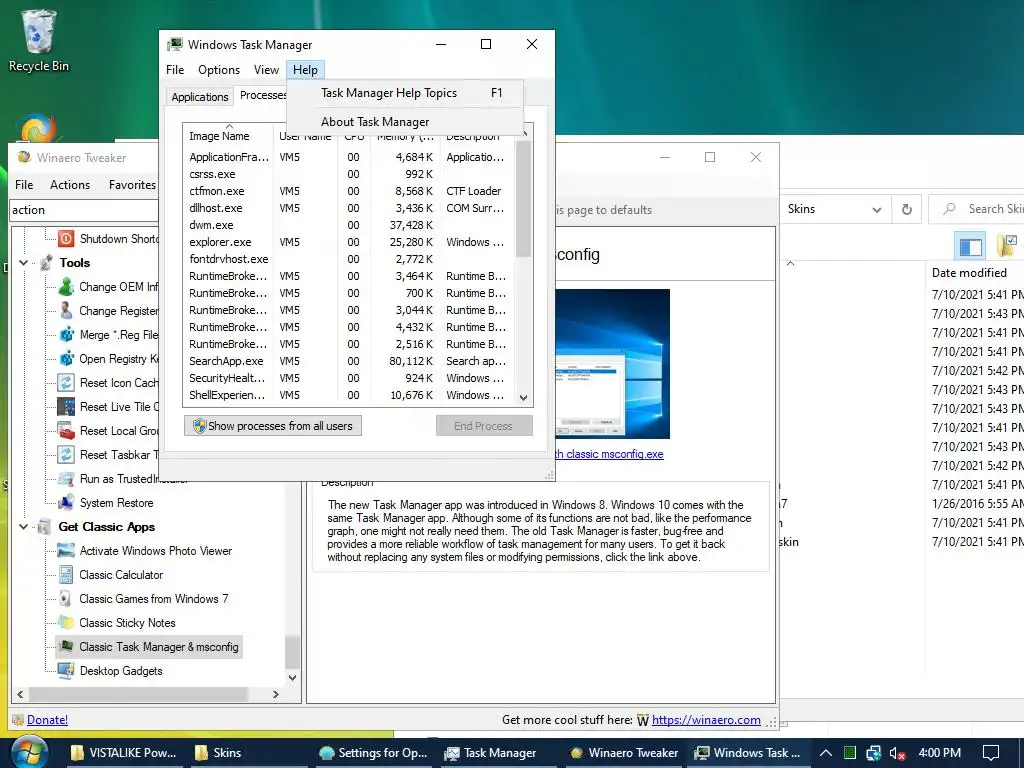Select the SearchApp.exe process row

point(349,361)
